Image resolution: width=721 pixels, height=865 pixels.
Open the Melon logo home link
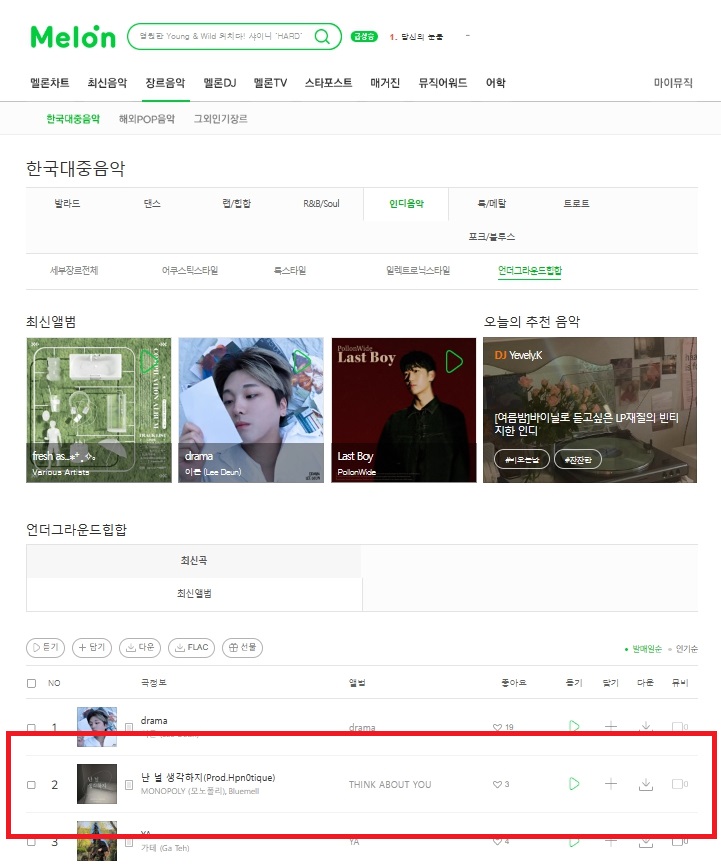pos(73,37)
